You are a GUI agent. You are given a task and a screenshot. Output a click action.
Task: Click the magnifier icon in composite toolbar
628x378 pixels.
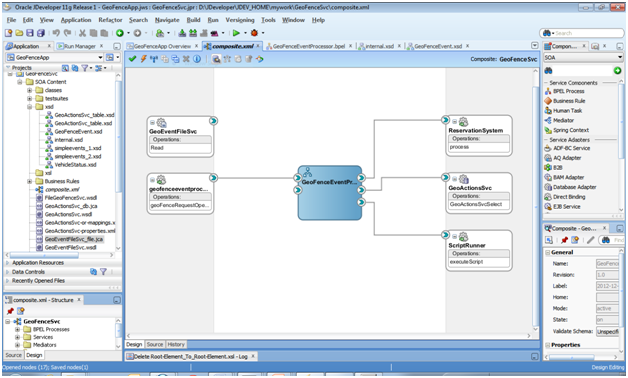[216, 59]
